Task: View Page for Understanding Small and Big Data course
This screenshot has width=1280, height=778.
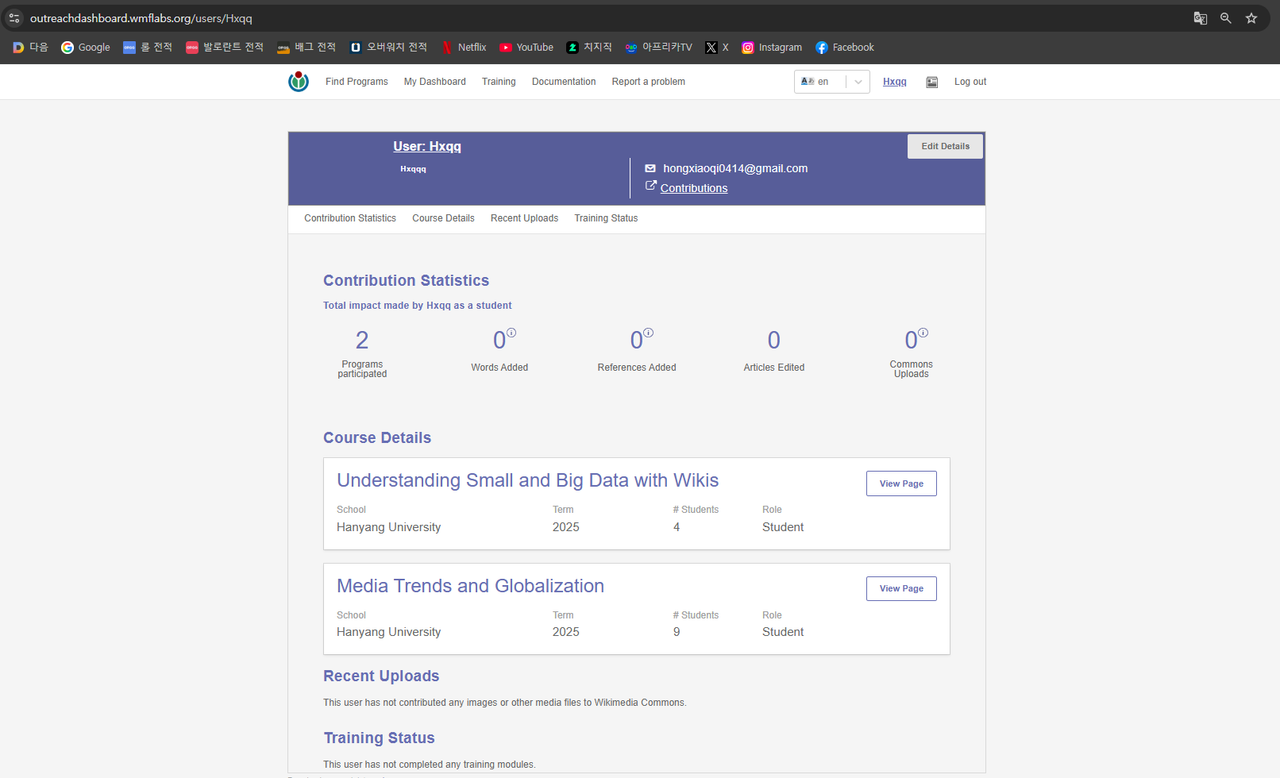Action: (901, 483)
